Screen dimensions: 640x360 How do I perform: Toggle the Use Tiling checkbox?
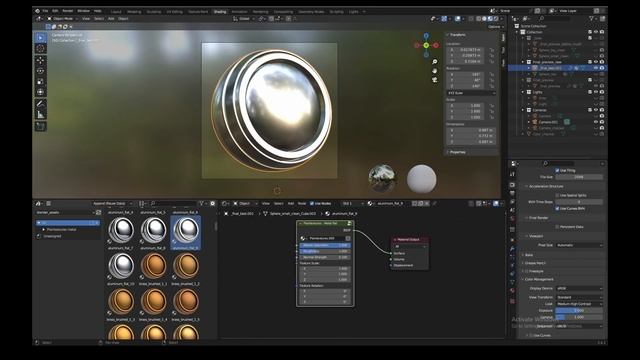pyautogui.click(x=557, y=170)
